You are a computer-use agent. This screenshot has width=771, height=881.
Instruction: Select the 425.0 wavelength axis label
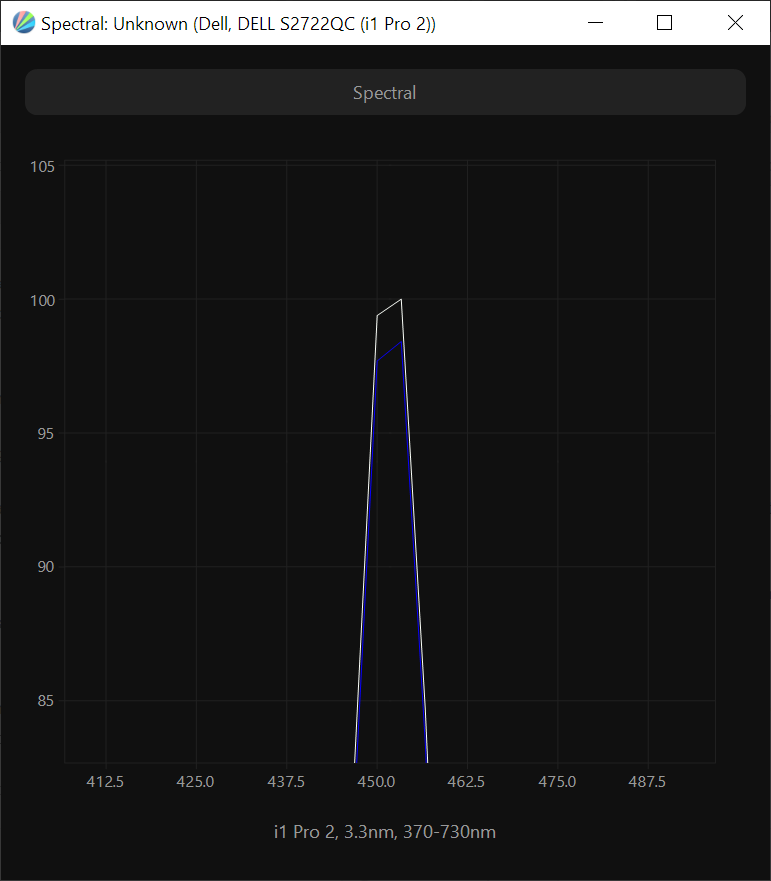coord(196,781)
